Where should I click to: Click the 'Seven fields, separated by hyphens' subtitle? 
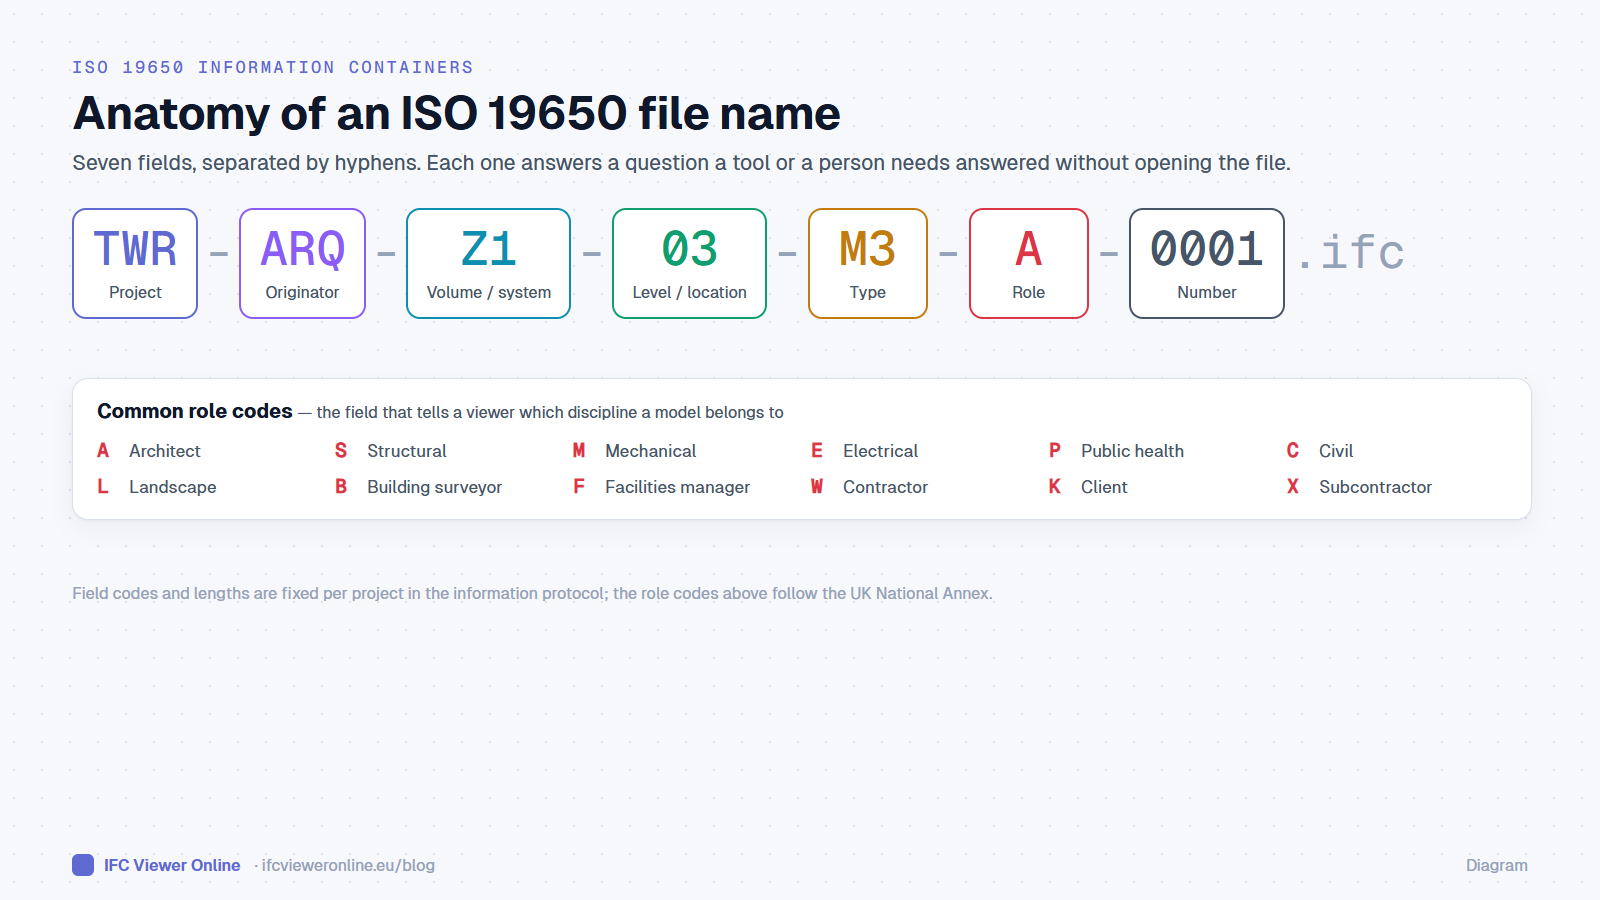681,163
